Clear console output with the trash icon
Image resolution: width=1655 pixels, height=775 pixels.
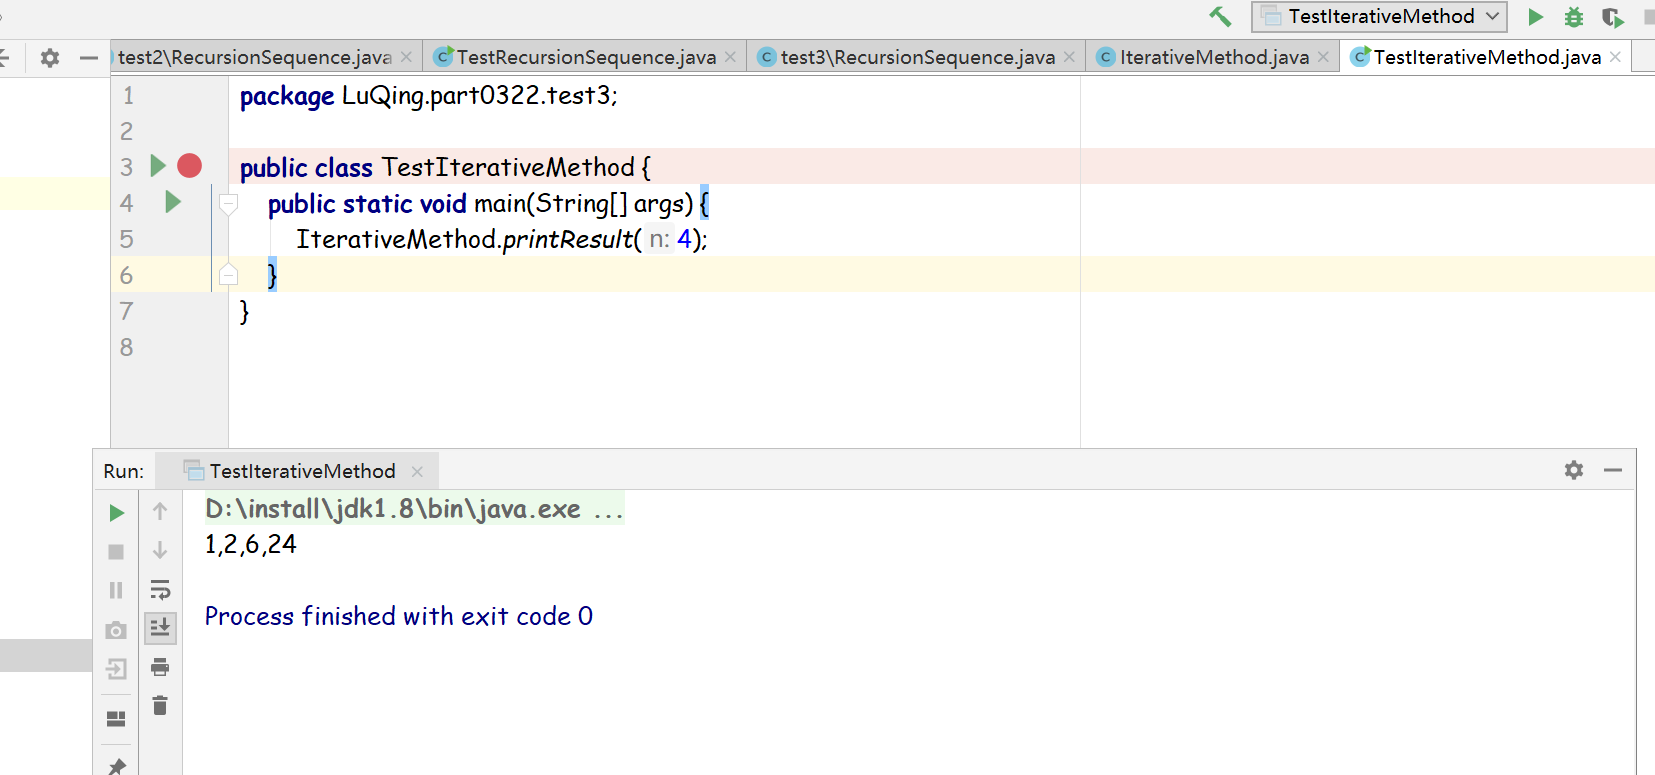(x=160, y=706)
